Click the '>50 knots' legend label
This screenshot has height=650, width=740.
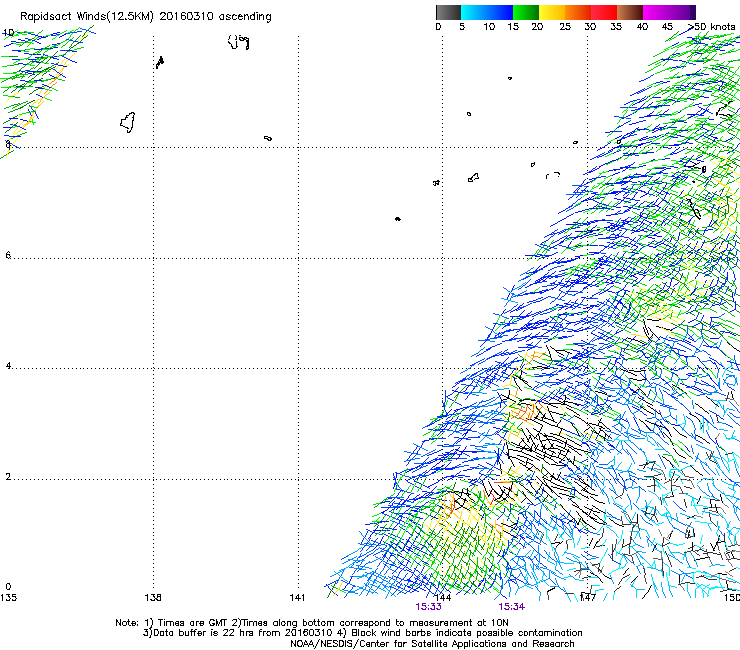pyautogui.click(x=712, y=27)
